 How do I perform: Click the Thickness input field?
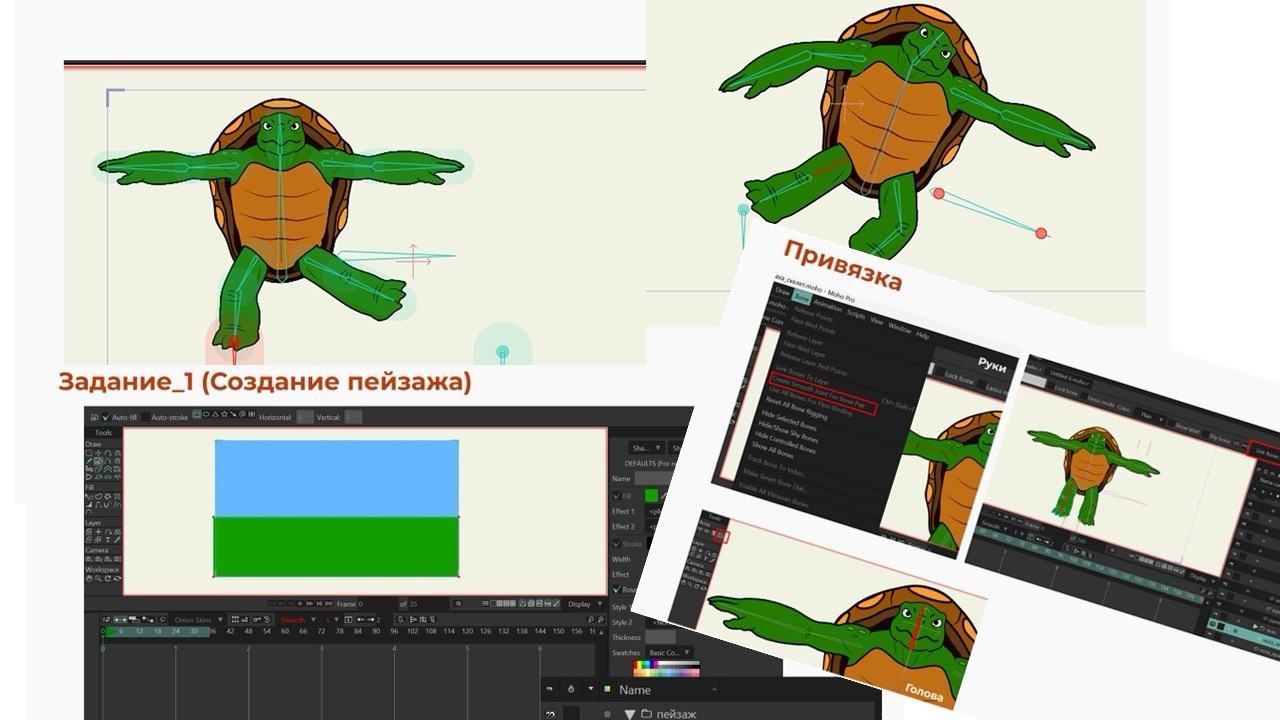[660, 638]
